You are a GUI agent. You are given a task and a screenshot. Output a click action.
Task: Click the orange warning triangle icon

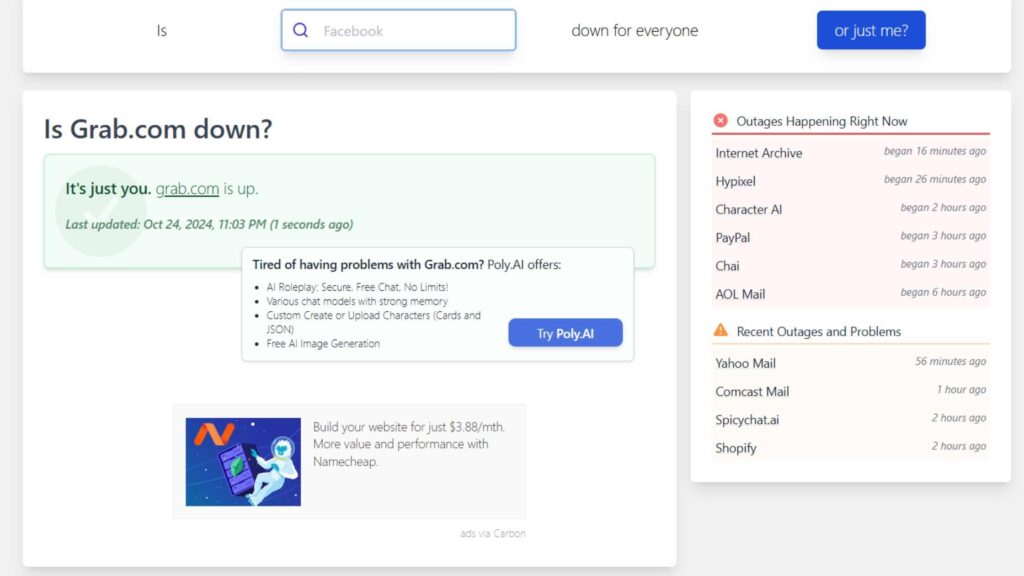[x=720, y=330]
